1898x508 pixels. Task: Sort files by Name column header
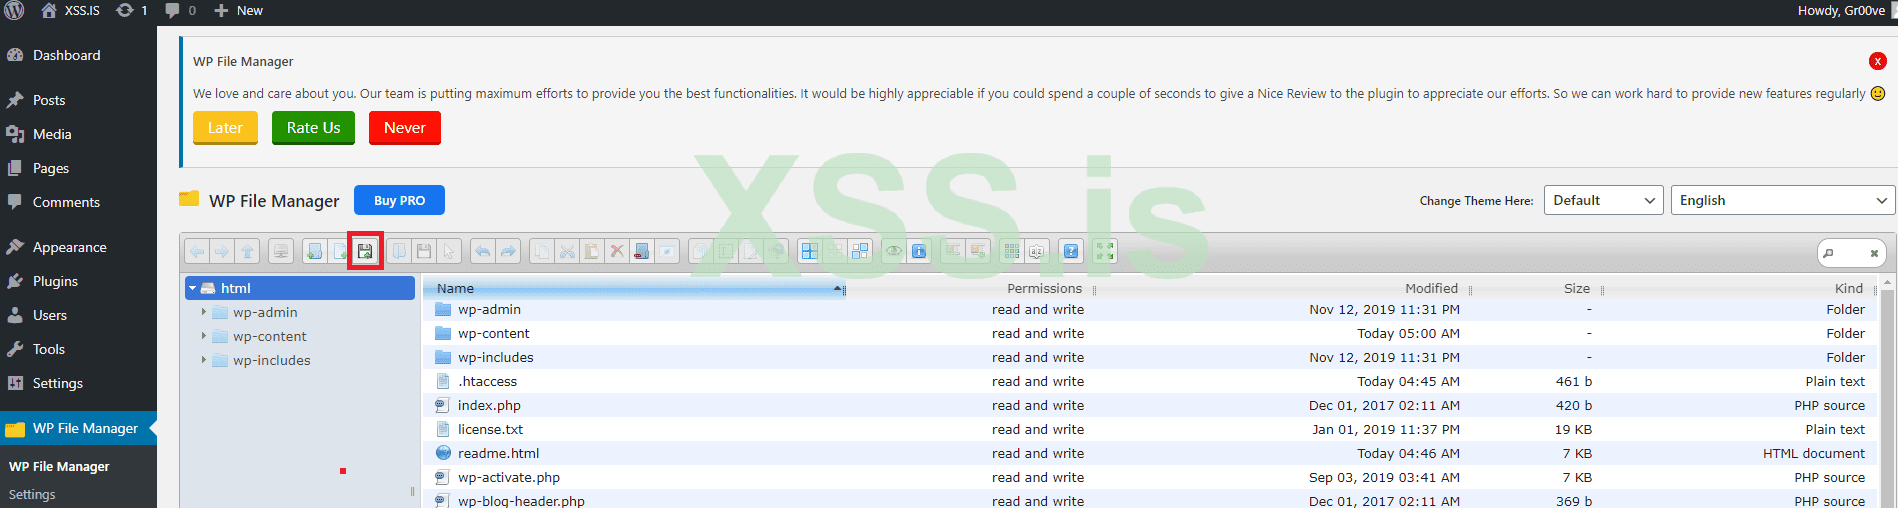tap(634, 288)
